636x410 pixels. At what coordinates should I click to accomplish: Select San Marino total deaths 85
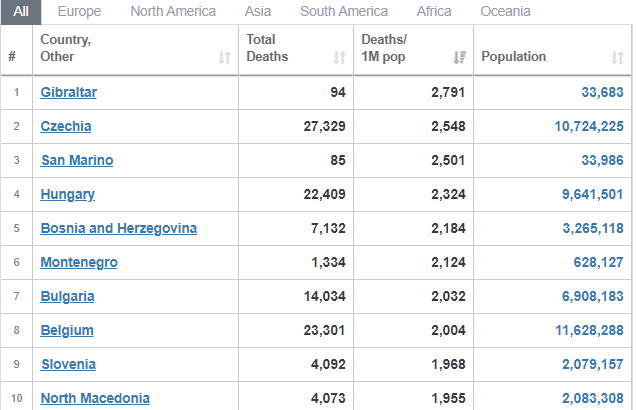[338, 161]
